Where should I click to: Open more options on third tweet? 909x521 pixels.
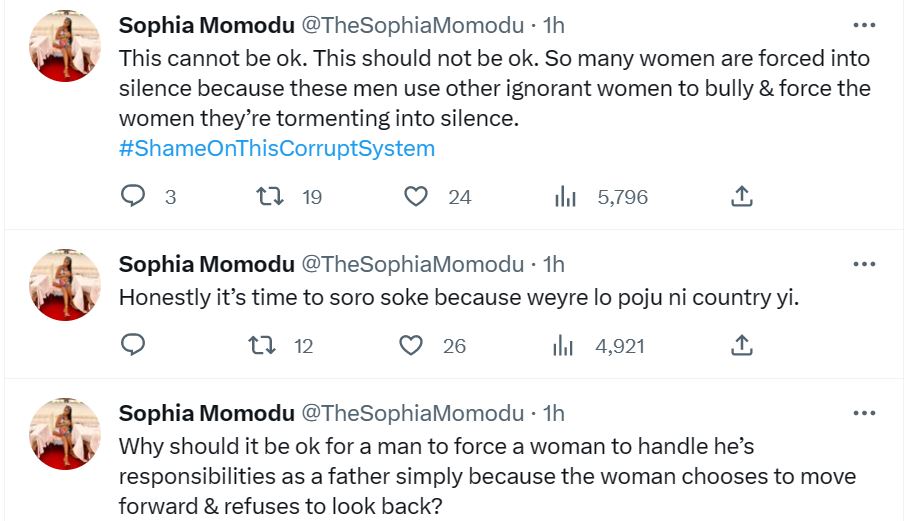coord(863,413)
